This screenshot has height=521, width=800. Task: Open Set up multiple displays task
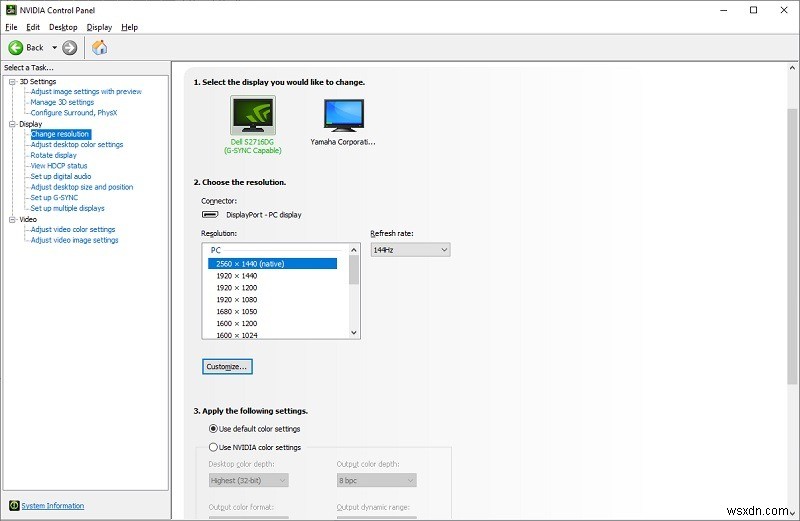67,208
